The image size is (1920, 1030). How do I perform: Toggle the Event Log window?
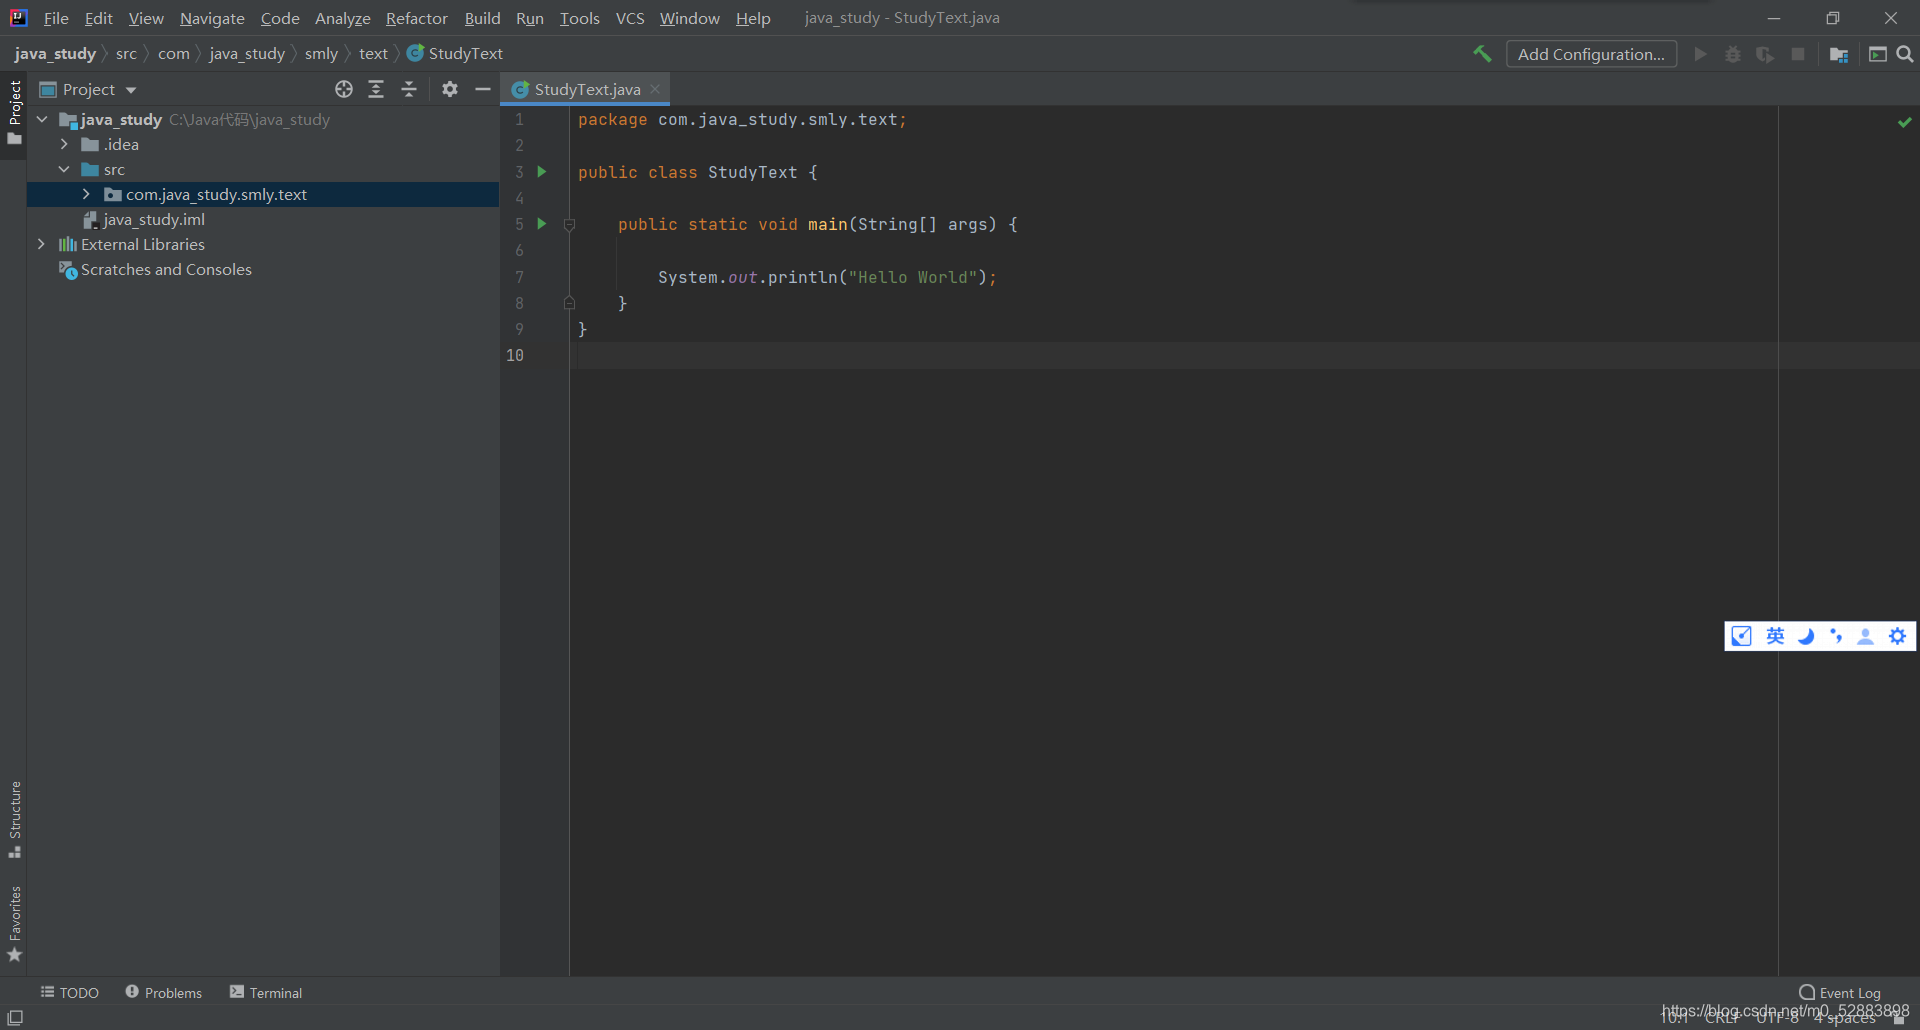(1840, 993)
